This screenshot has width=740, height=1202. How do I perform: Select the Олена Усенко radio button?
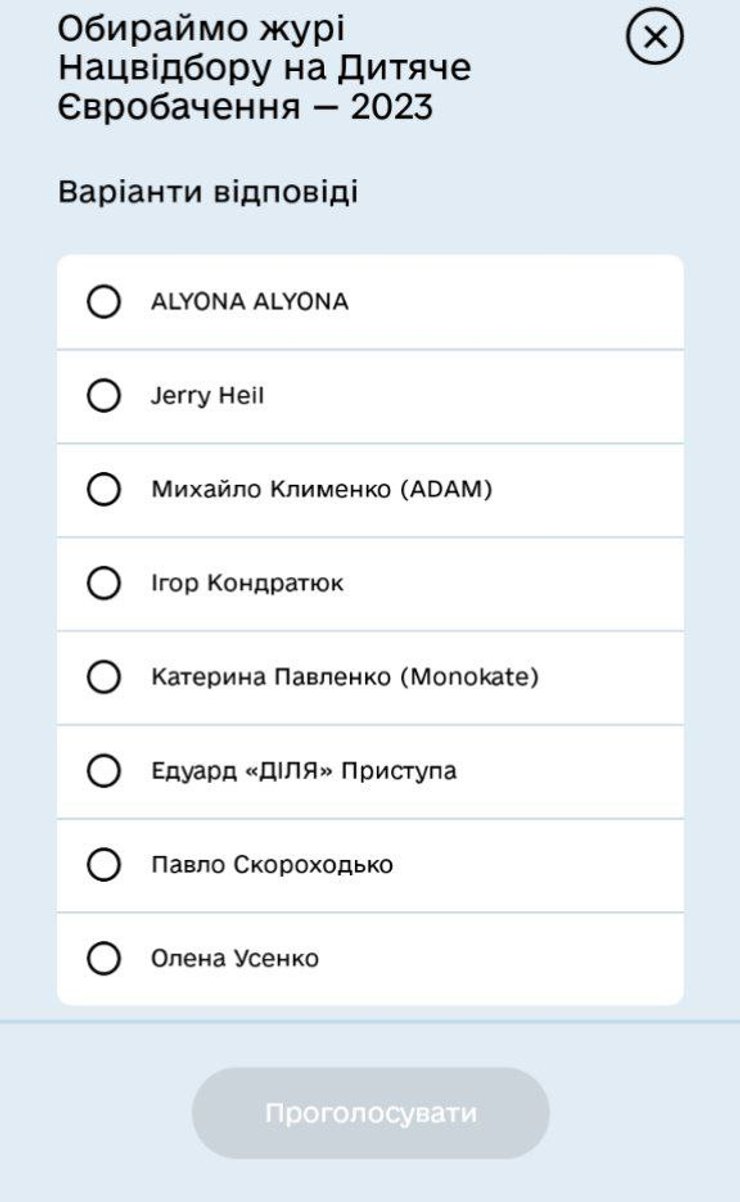click(103, 955)
